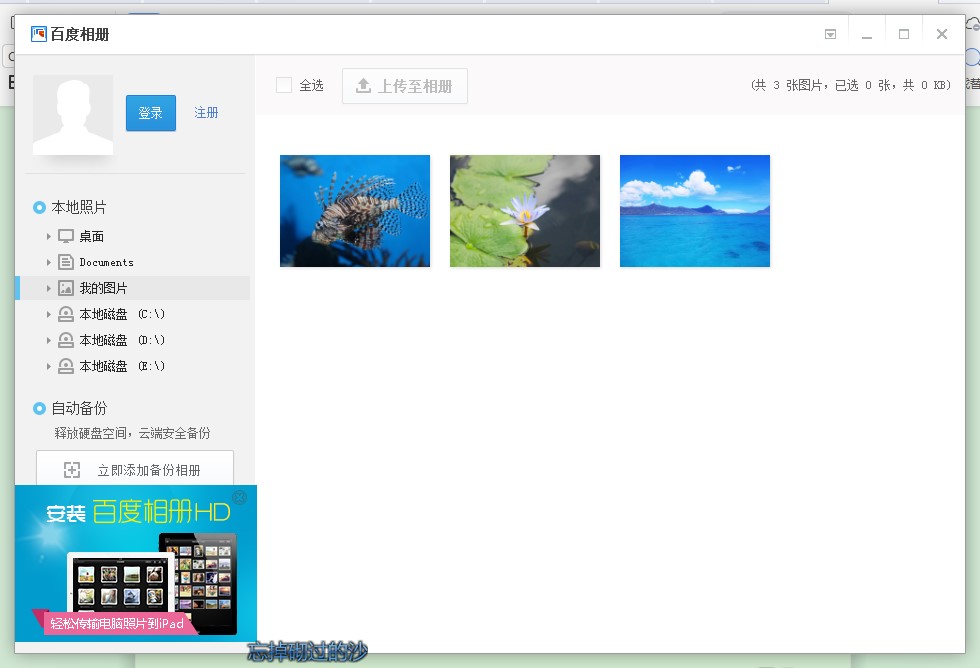Click the My Pictures (我的图片) icon
The image size is (980, 668).
coord(66,288)
